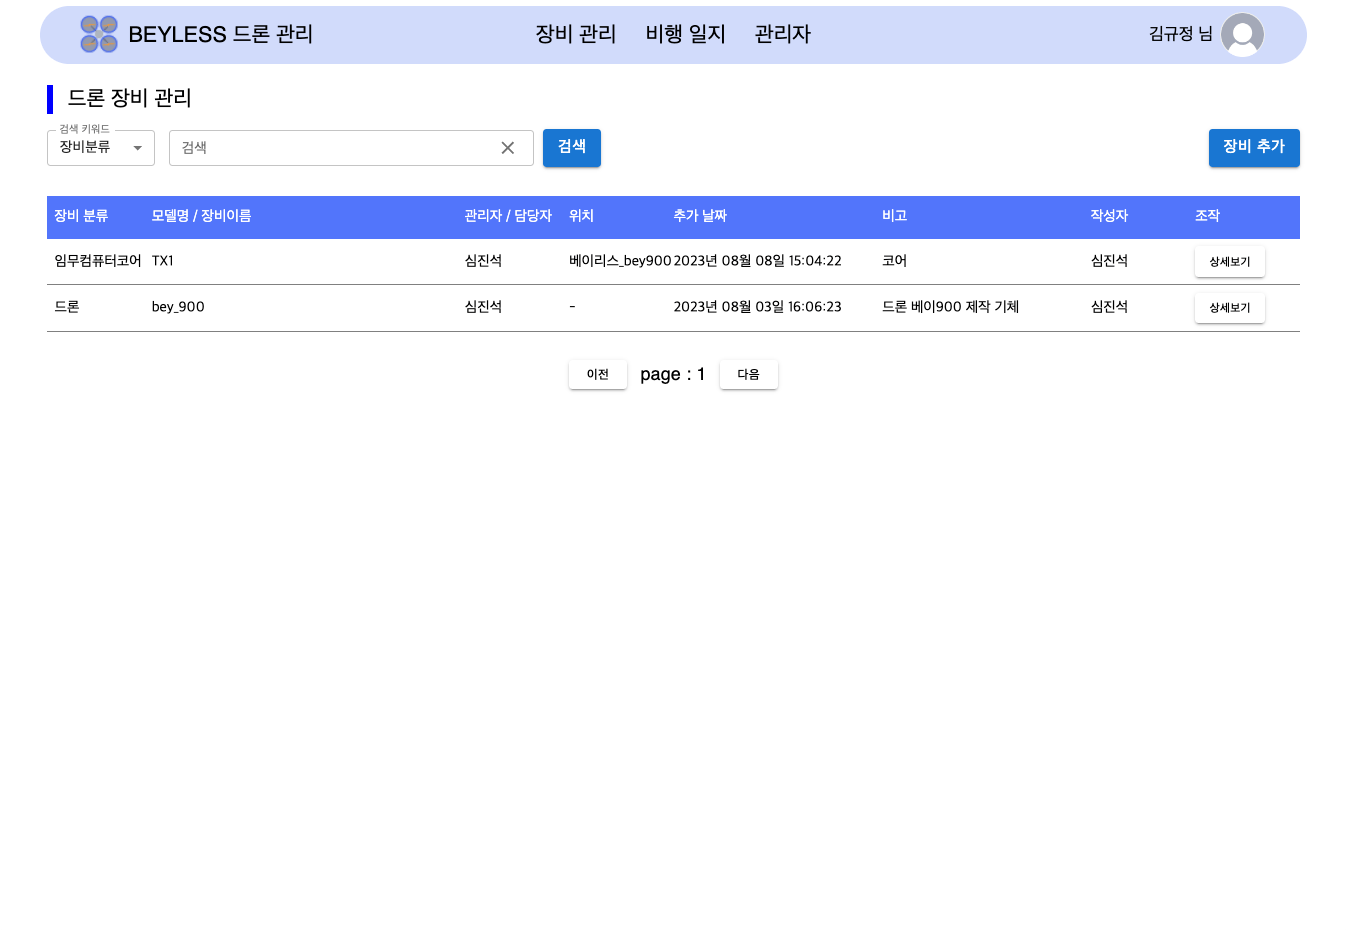The height and width of the screenshot is (930, 1346).
Task: Click the BEYLESS drone logo icon
Action: tap(99, 34)
